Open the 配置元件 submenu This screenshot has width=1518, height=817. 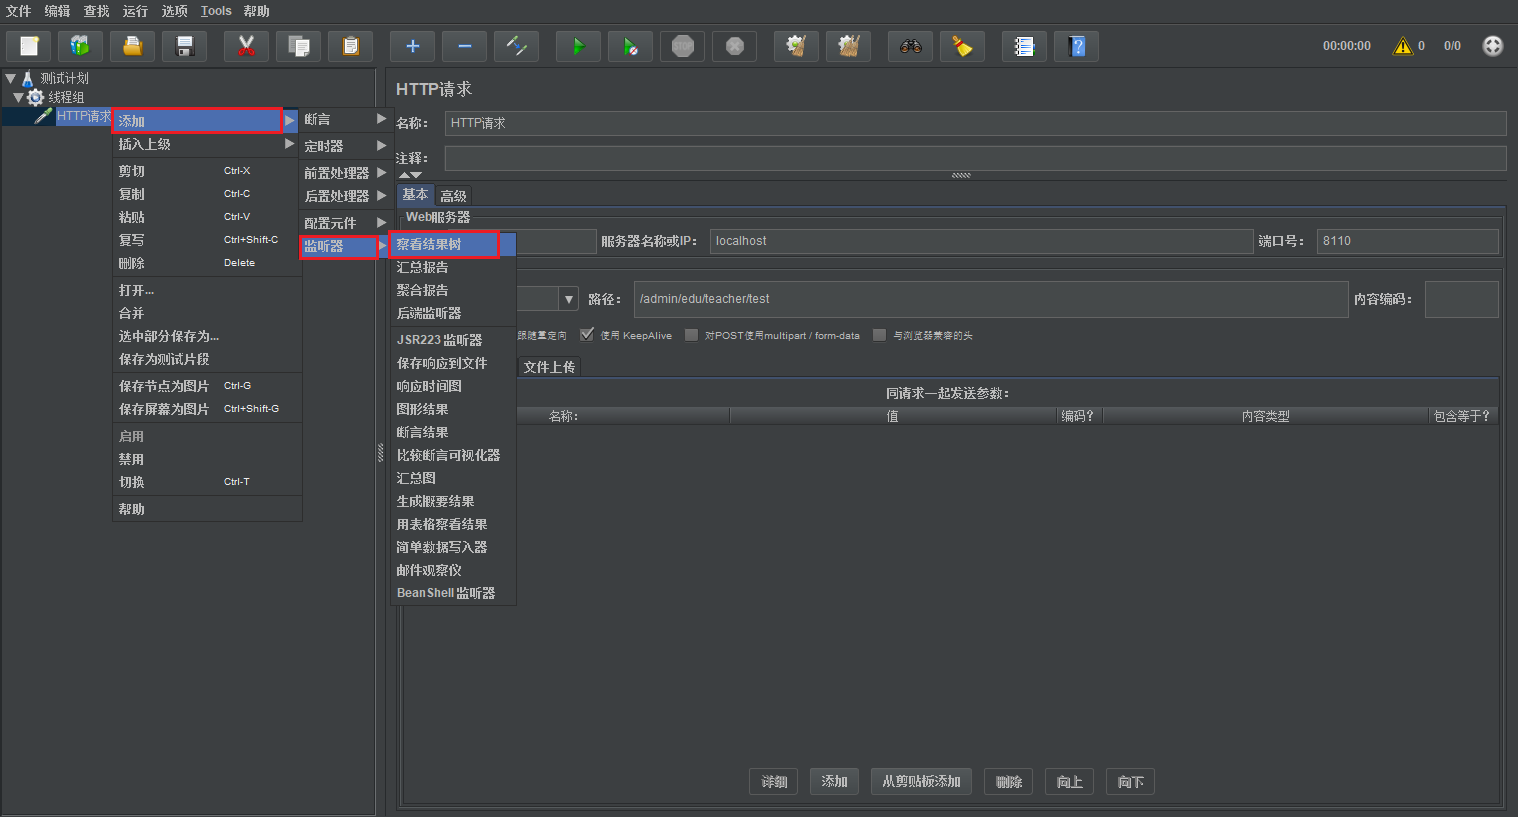pos(345,223)
